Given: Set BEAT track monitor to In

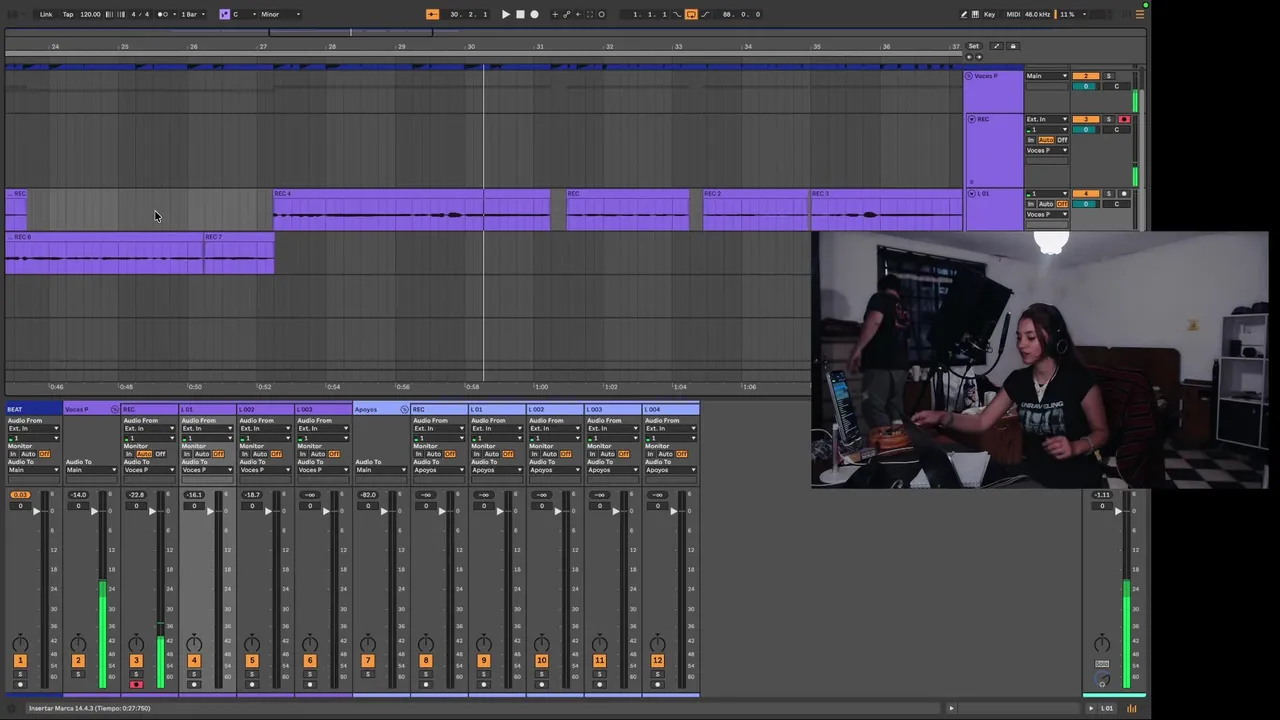Looking at the screenshot, I should pos(13,454).
